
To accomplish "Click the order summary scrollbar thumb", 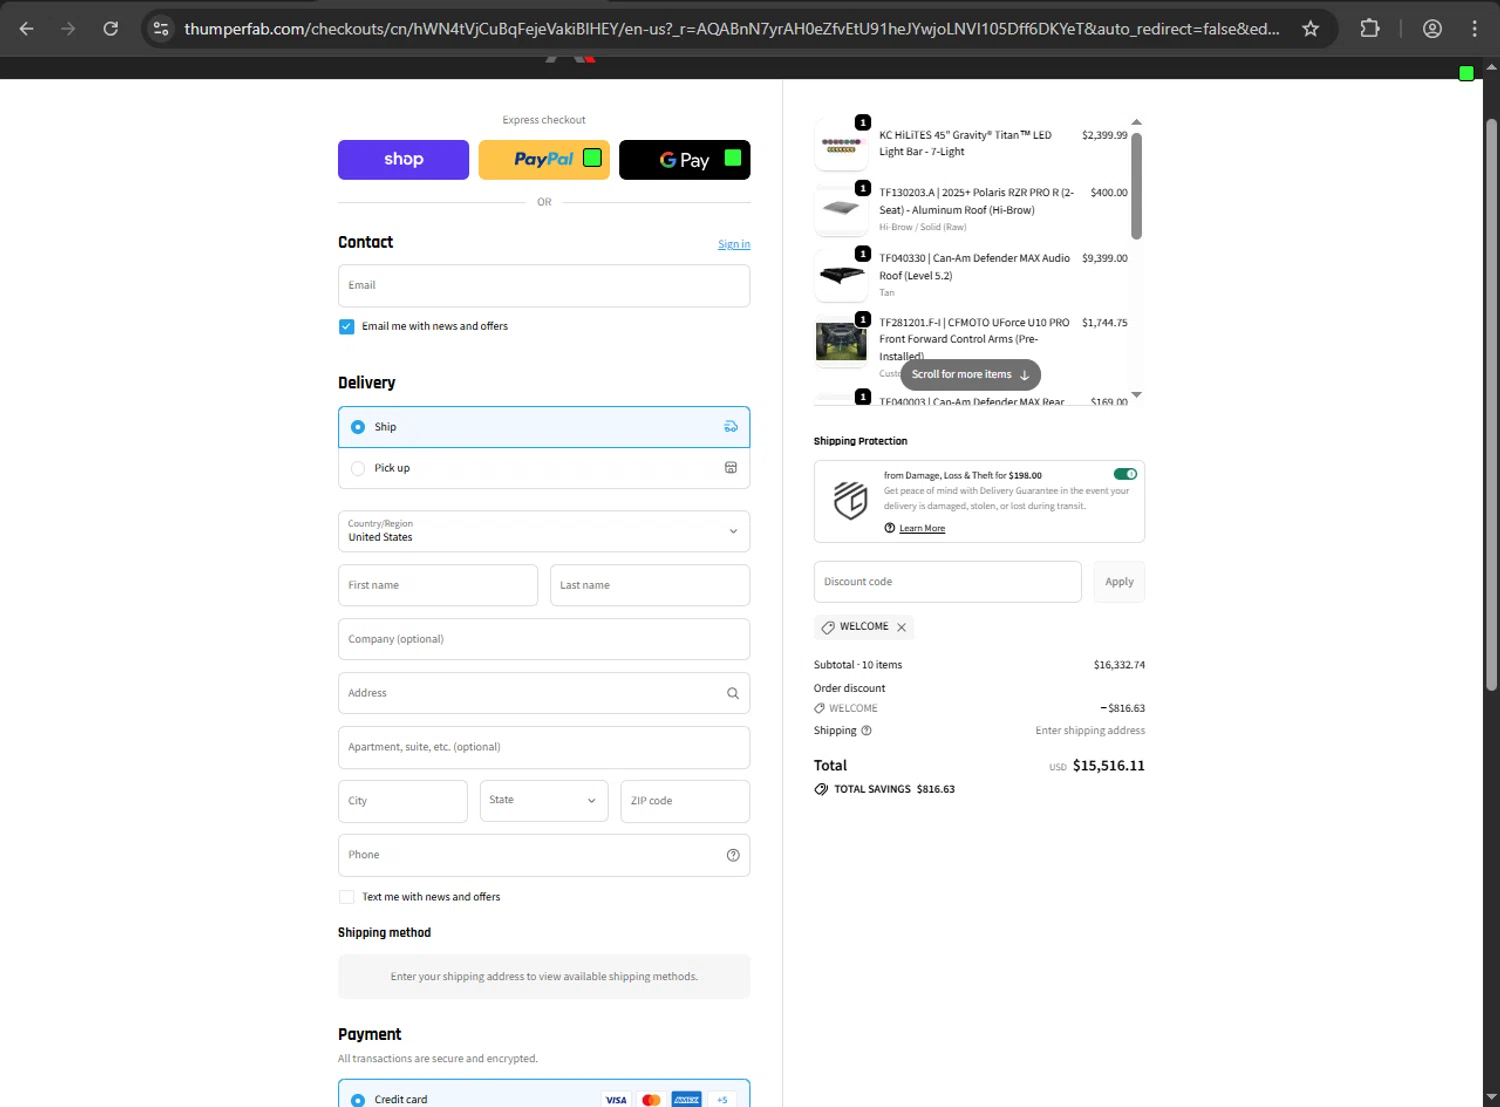I will [1136, 186].
